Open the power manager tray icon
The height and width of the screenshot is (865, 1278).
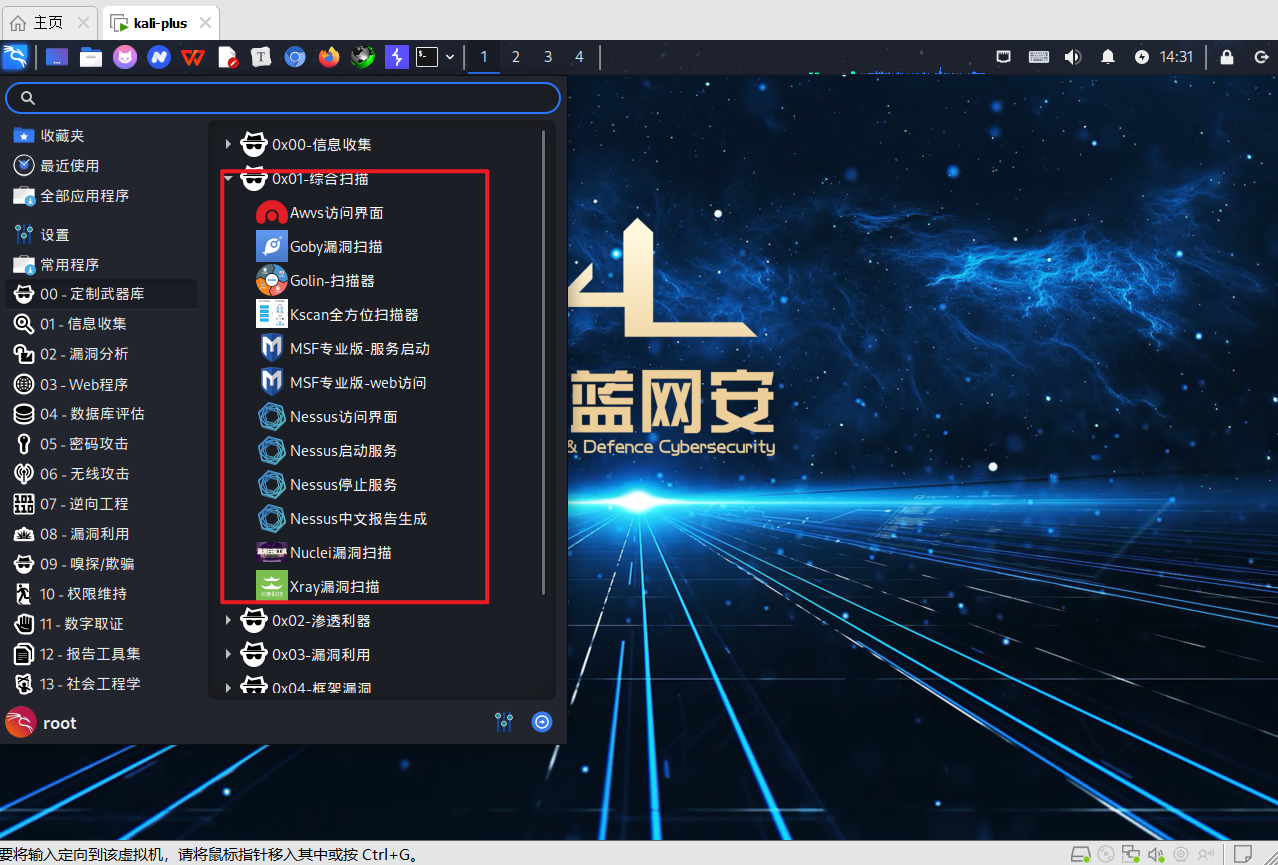pos(1142,57)
